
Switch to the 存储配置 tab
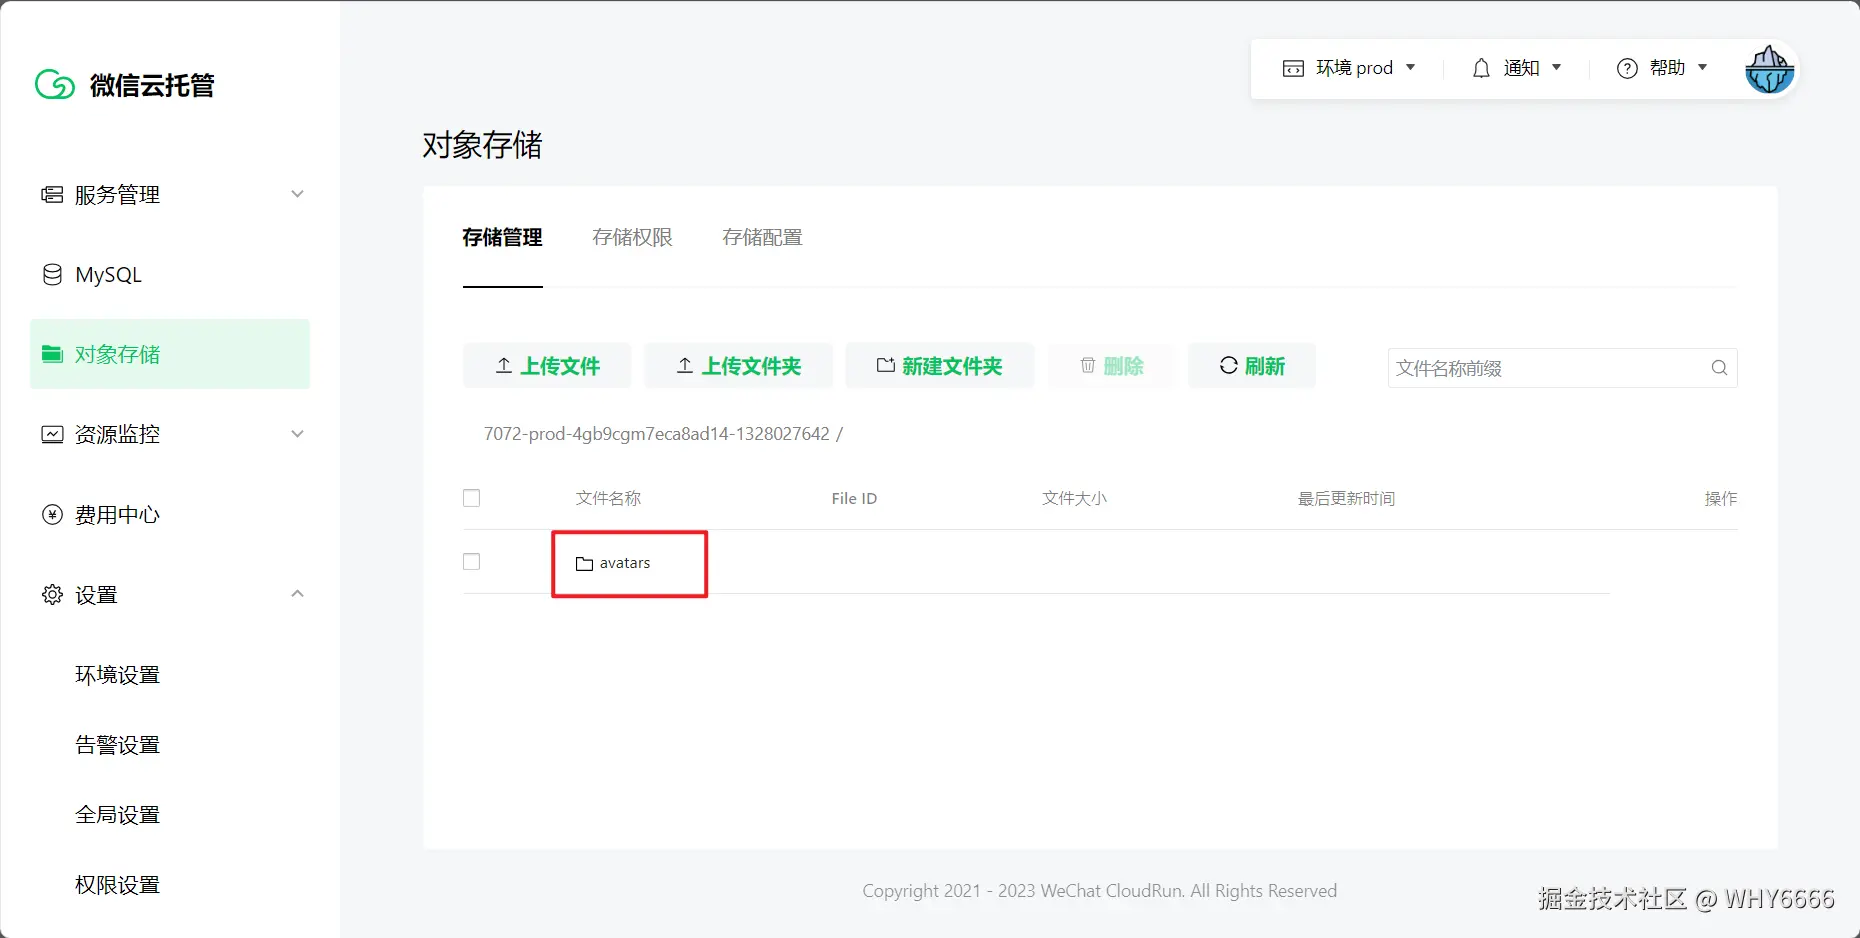point(762,238)
